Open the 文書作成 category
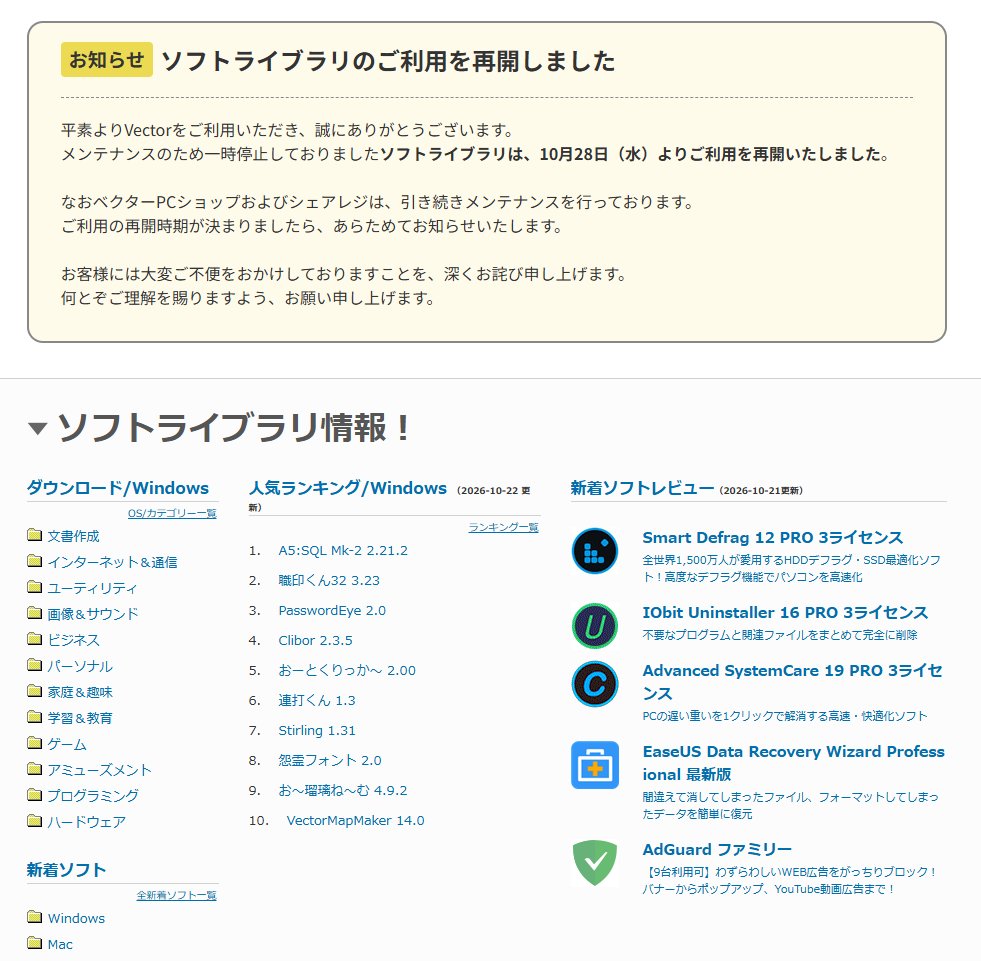 coord(73,536)
